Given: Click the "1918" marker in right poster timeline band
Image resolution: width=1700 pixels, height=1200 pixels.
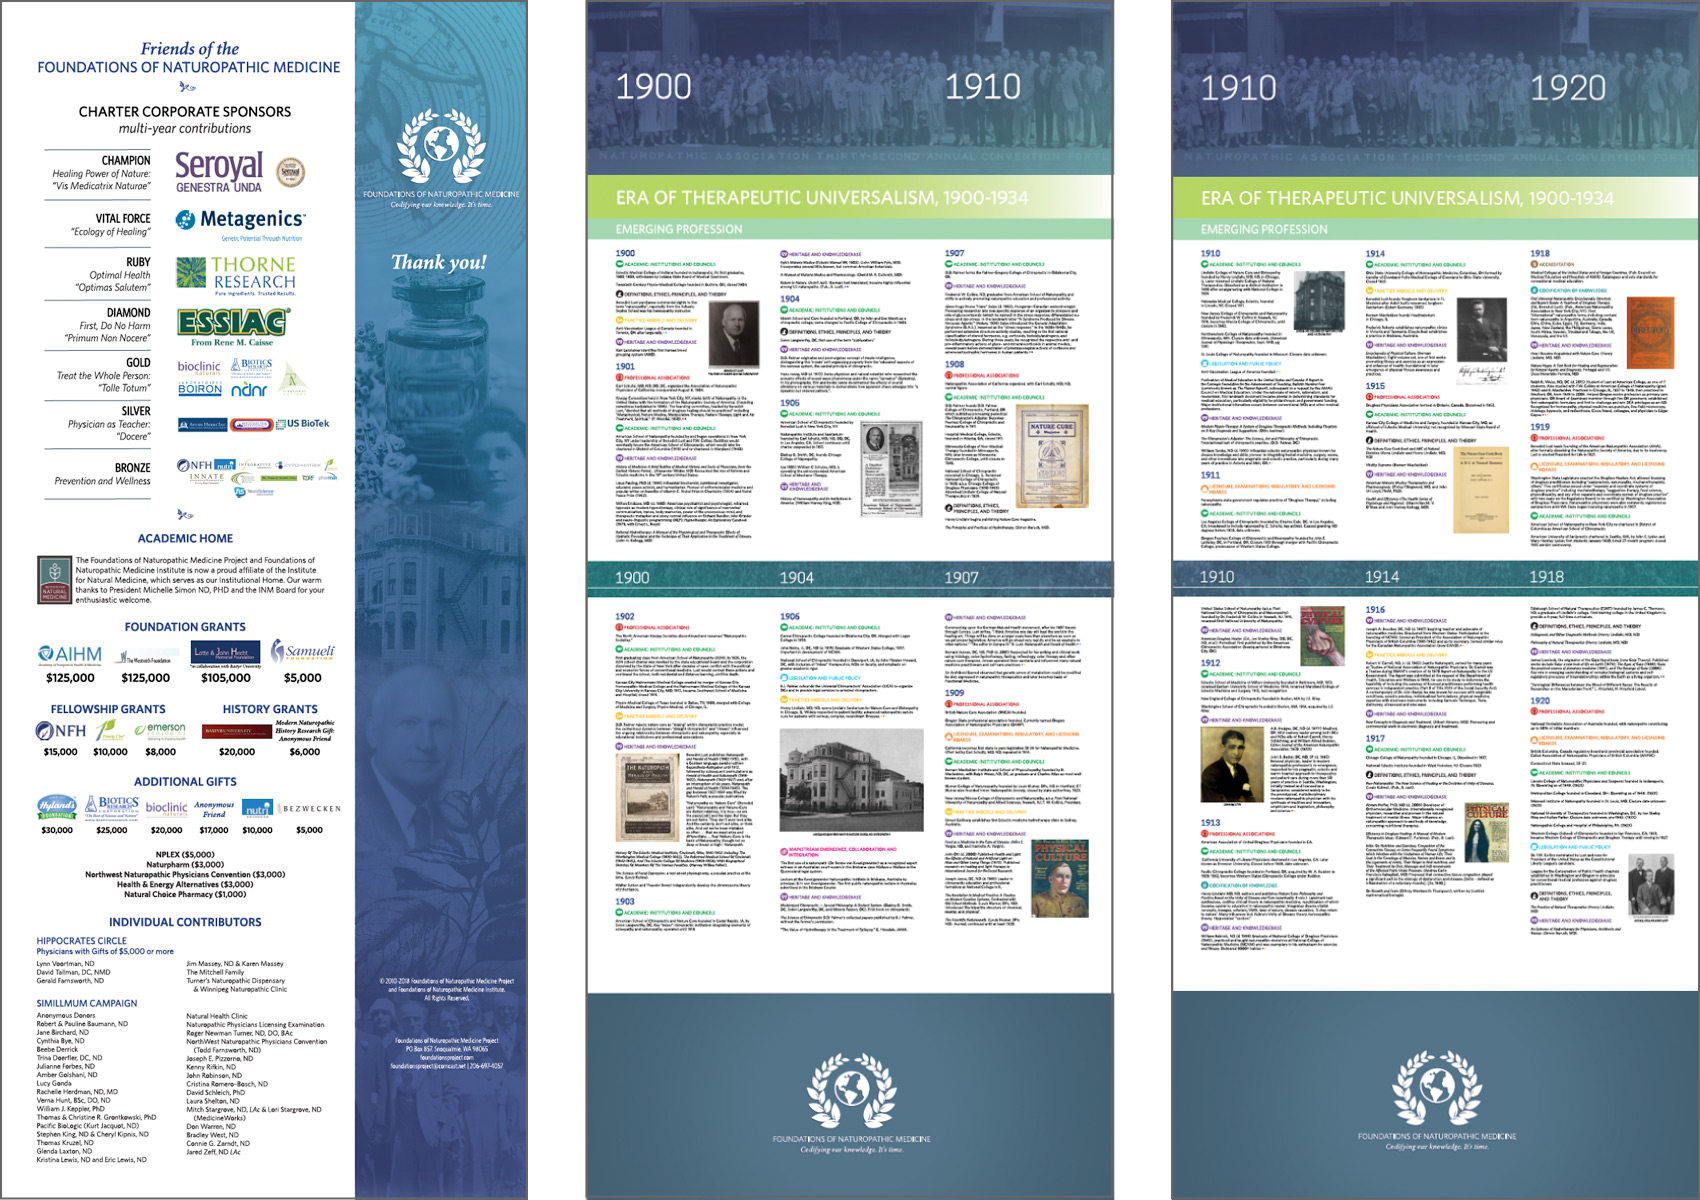Looking at the screenshot, I should [1546, 577].
